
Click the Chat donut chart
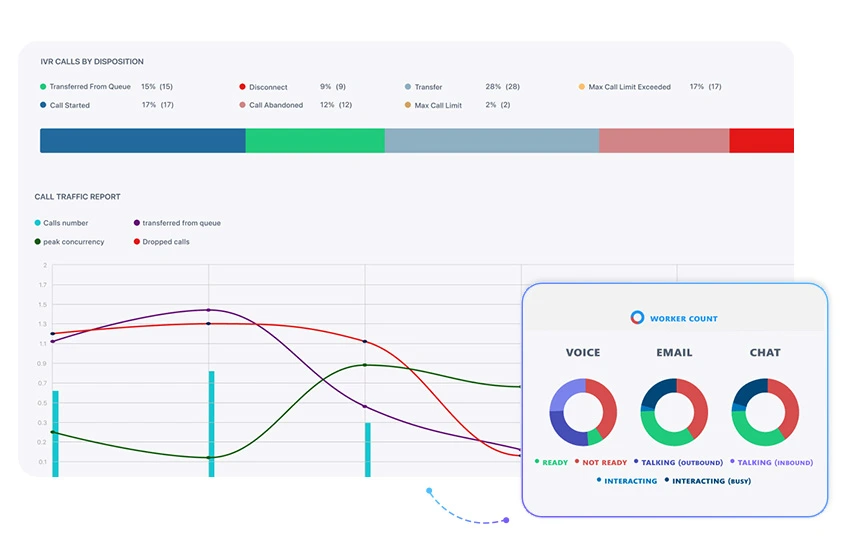point(765,412)
